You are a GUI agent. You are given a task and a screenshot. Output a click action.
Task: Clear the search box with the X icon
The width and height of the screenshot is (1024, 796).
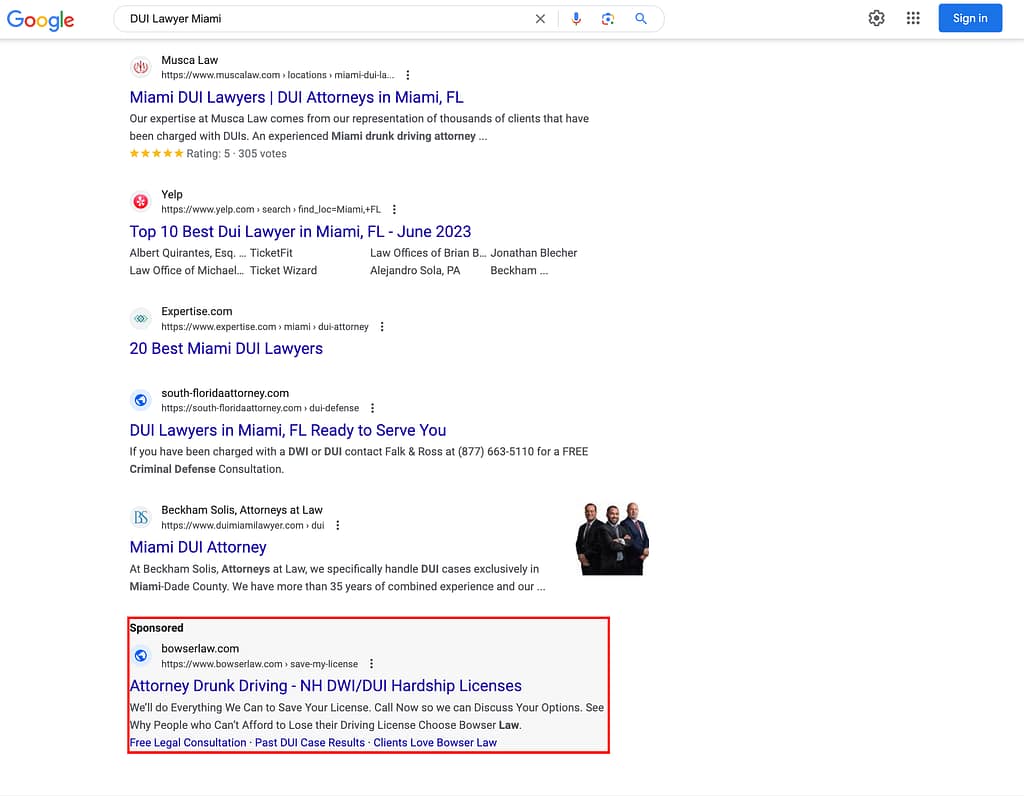[x=540, y=19]
